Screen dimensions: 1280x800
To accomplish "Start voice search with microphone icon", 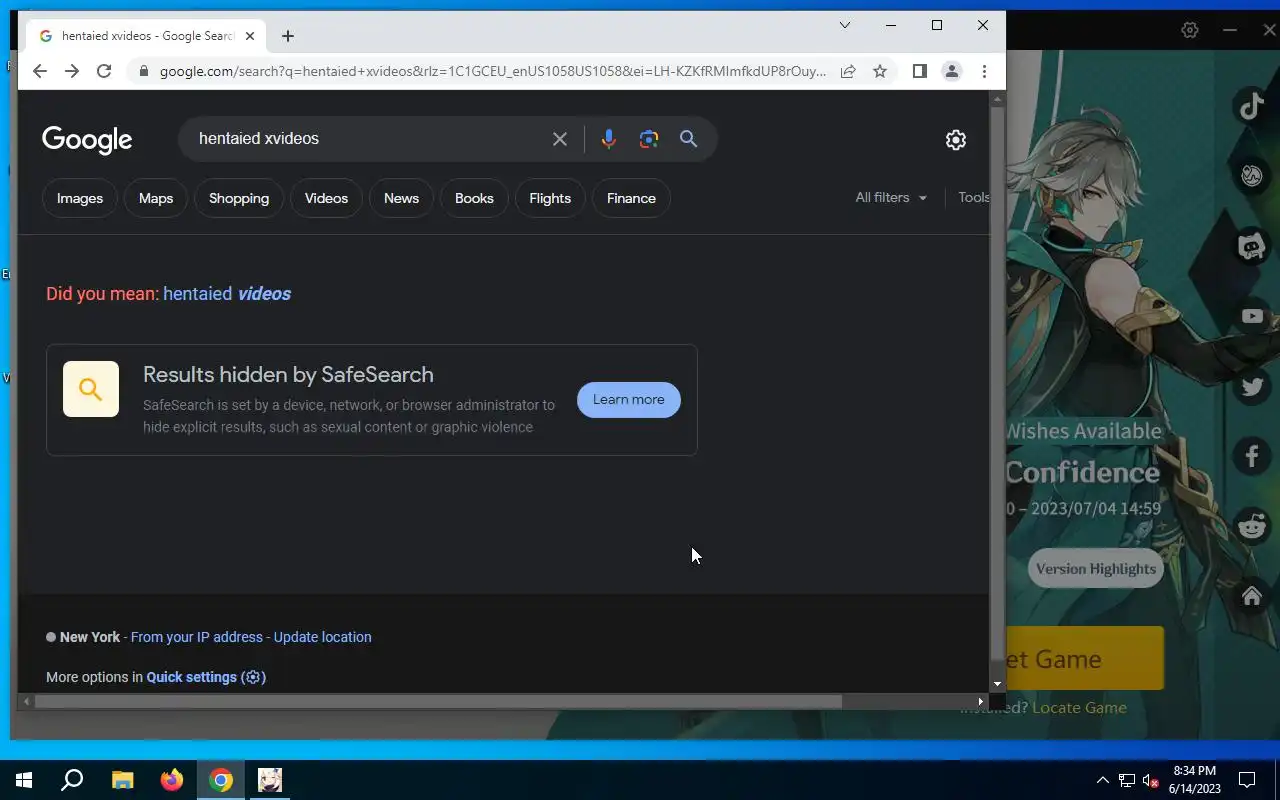I will (608, 139).
